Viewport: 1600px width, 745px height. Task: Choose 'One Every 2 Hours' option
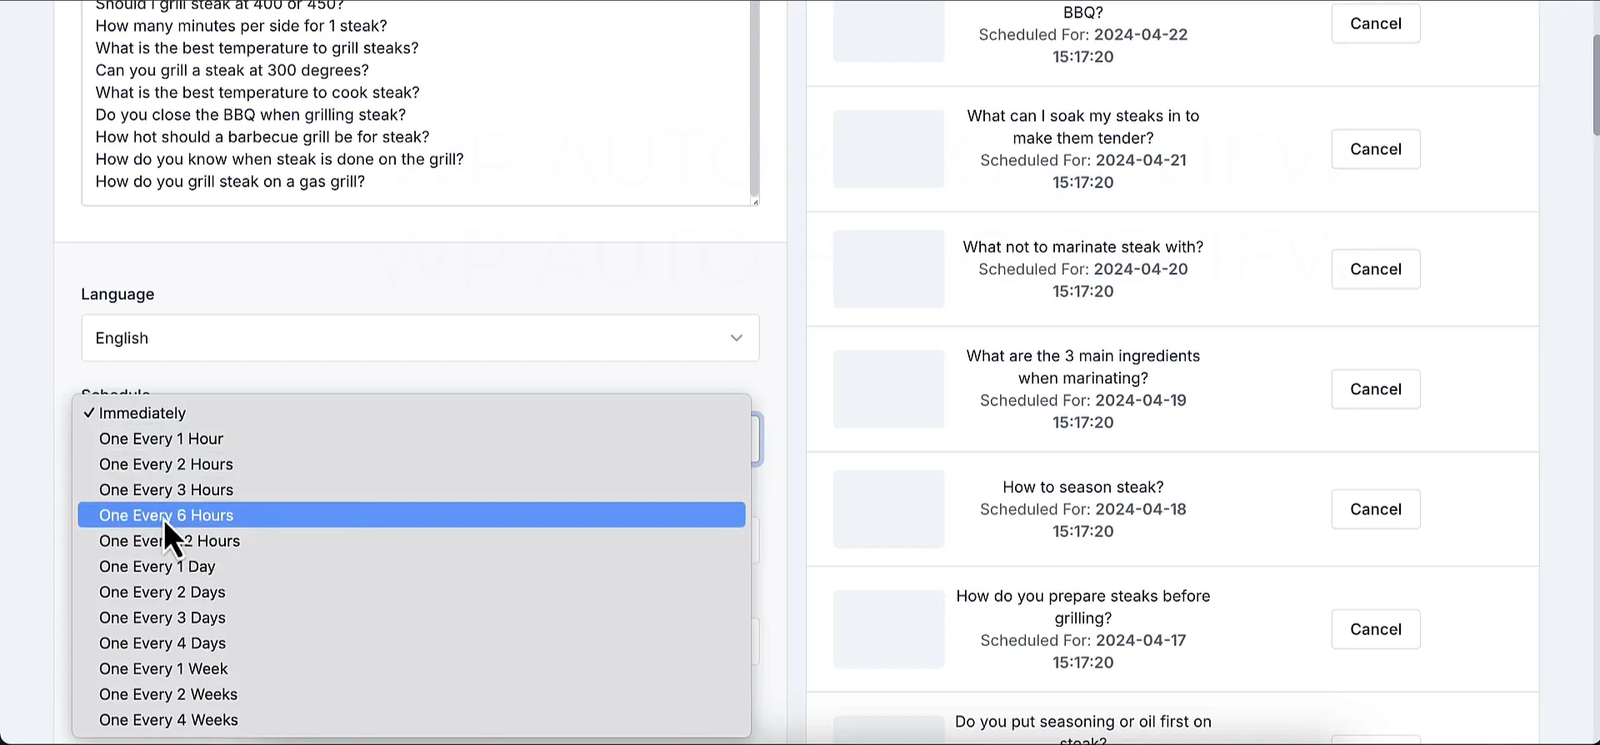pyautogui.click(x=411, y=464)
